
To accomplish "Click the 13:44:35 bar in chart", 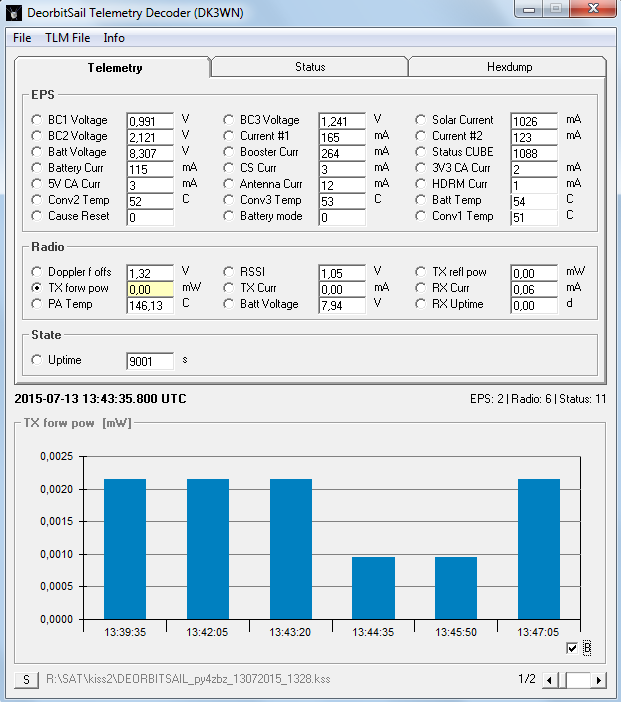I will 373,587.
